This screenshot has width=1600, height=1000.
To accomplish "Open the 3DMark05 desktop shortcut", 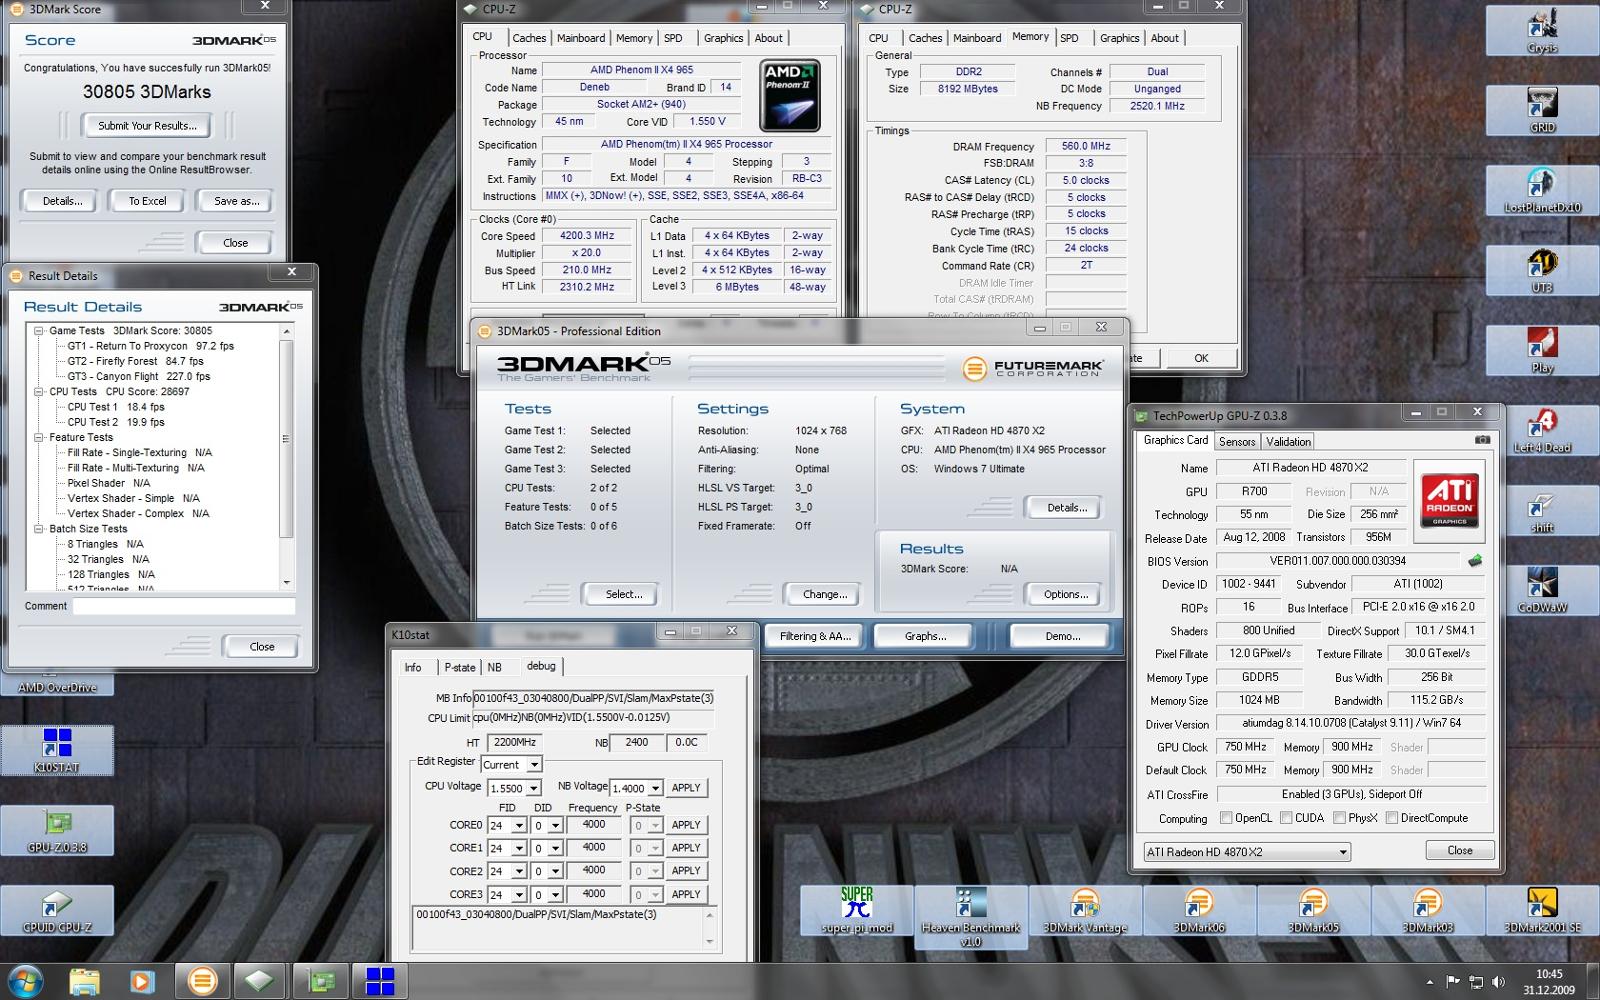I will pyautogui.click(x=1312, y=911).
